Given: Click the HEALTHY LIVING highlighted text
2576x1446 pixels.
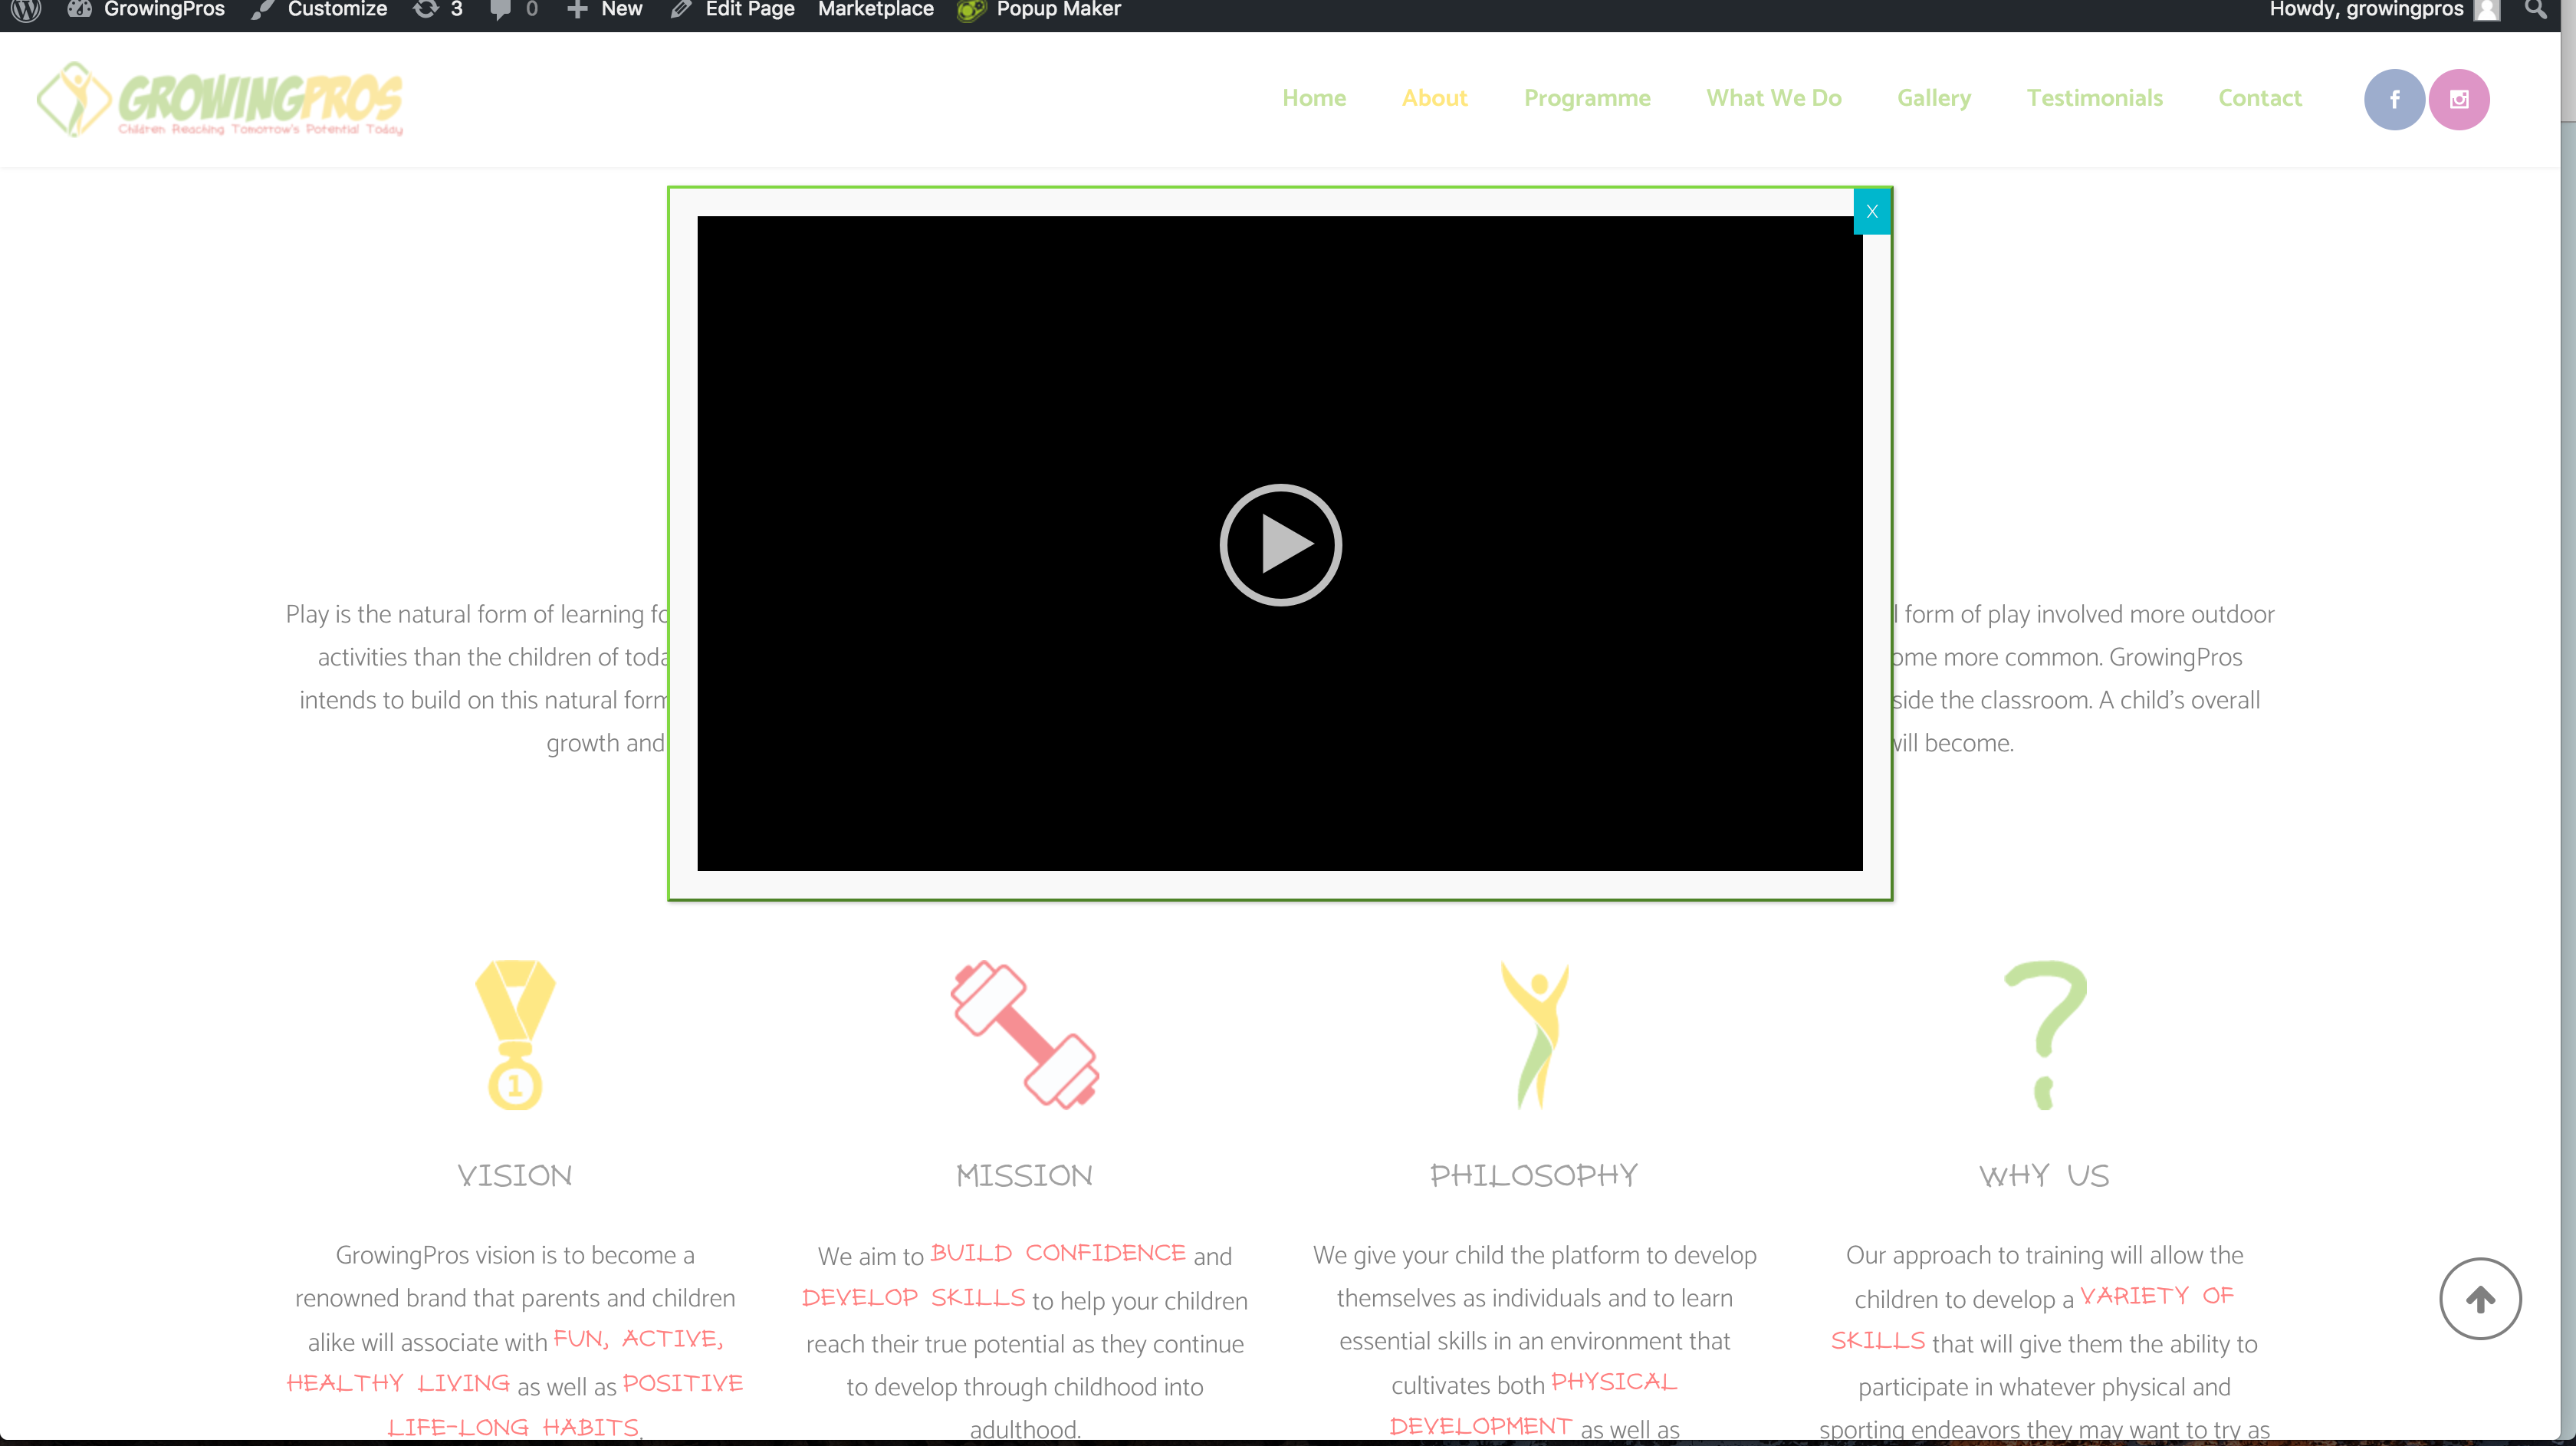Looking at the screenshot, I should click(x=398, y=1383).
